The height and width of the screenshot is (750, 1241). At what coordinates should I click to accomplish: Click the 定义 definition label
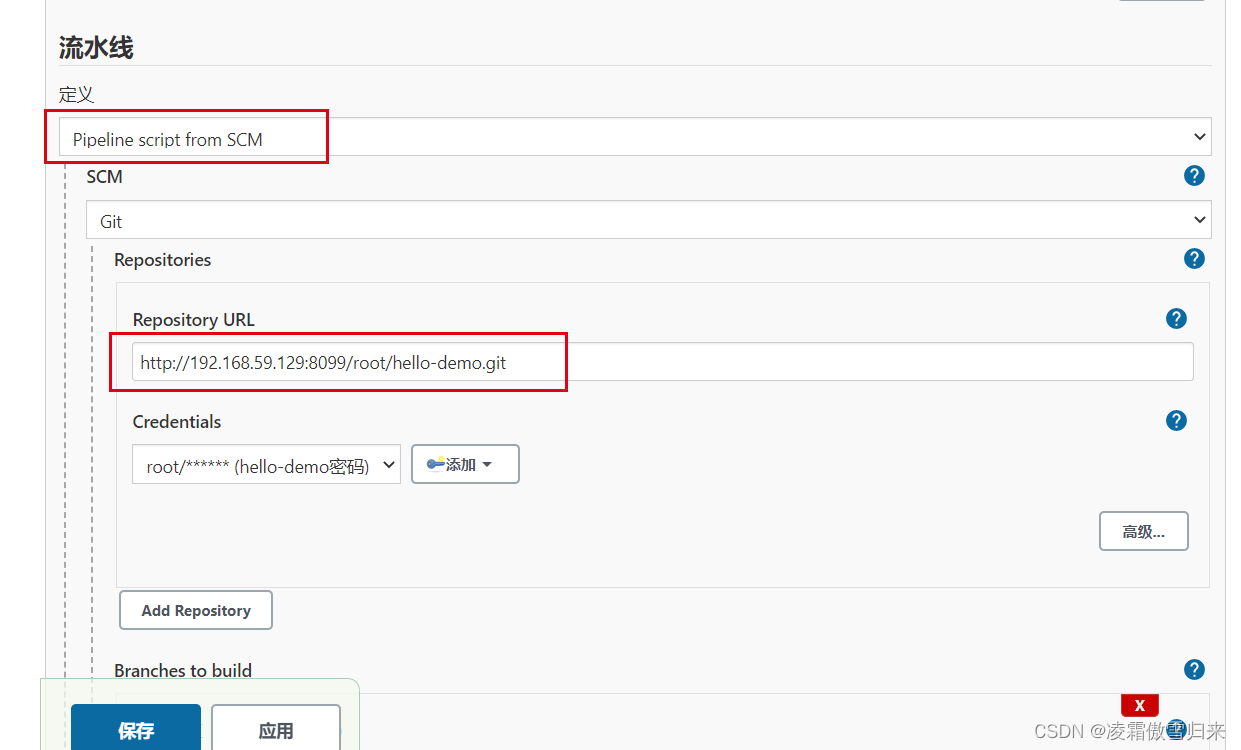[76, 95]
